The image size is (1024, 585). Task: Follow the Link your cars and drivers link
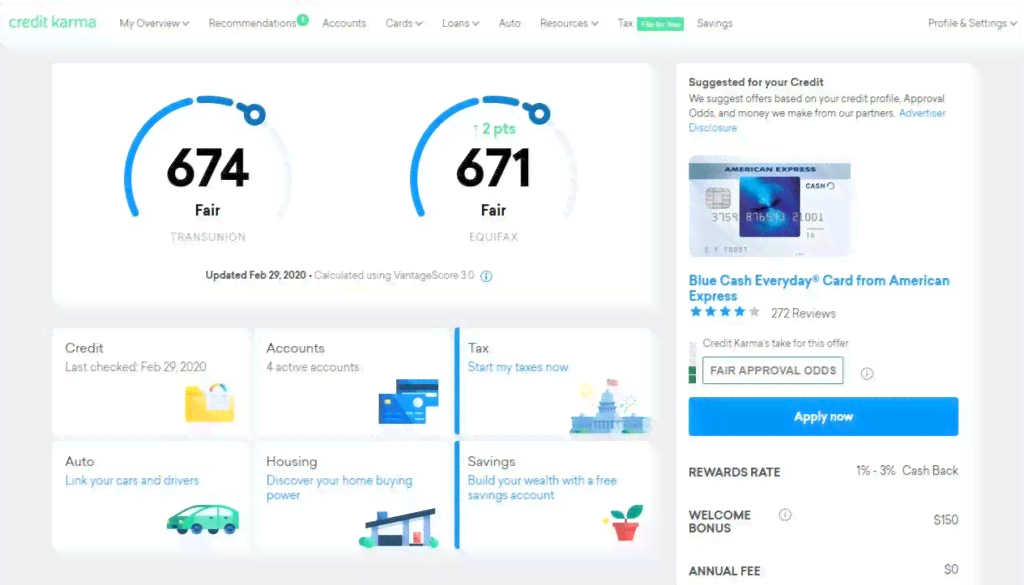[132, 481]
